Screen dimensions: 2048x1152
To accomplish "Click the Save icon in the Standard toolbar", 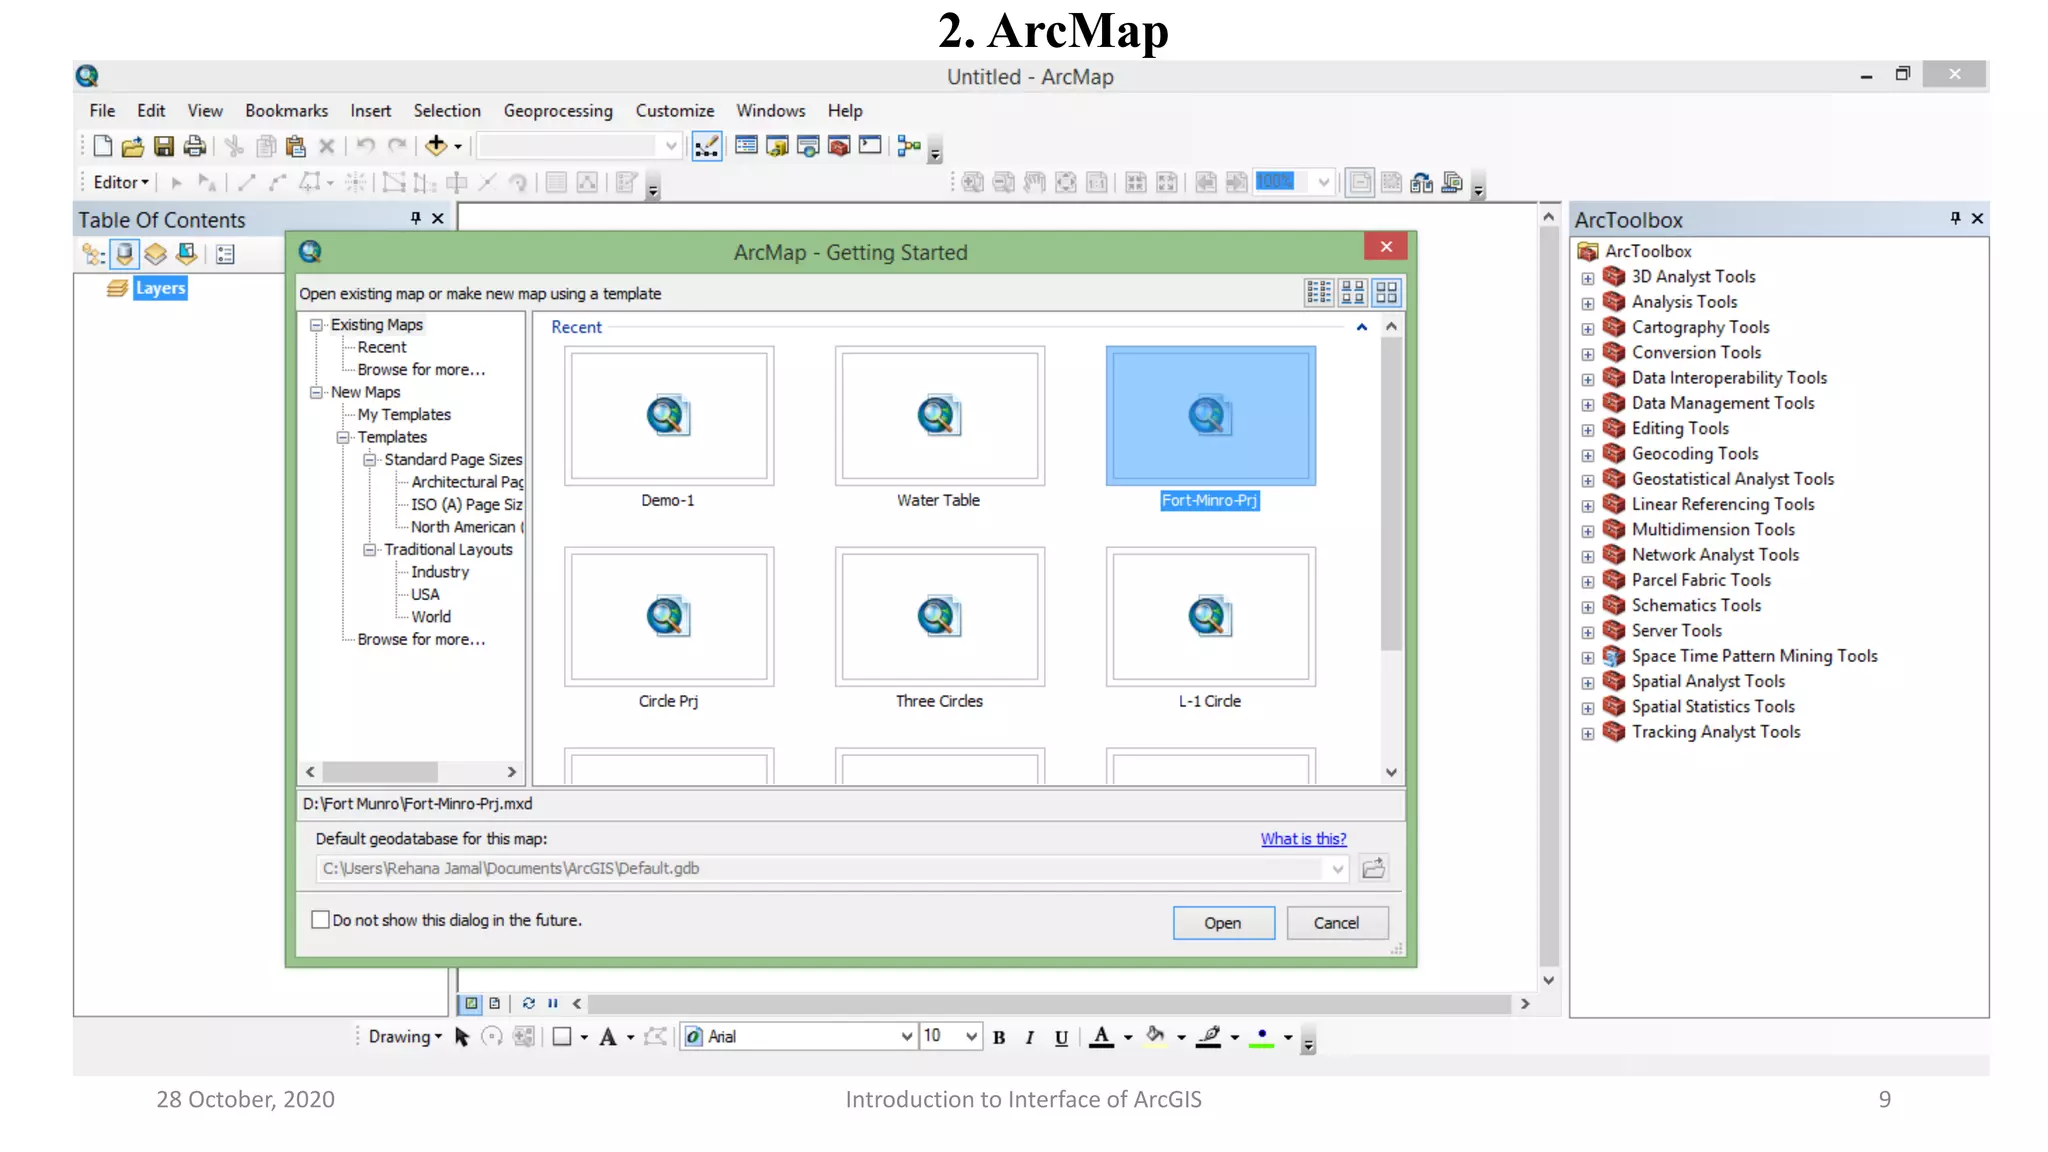I will click(163, 146).
